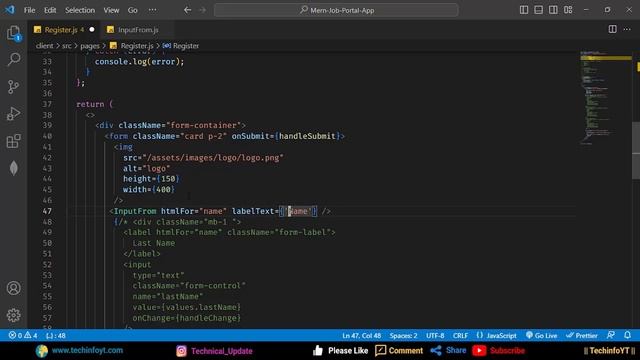Open editor More Actions ellipsis

(627, 29)
